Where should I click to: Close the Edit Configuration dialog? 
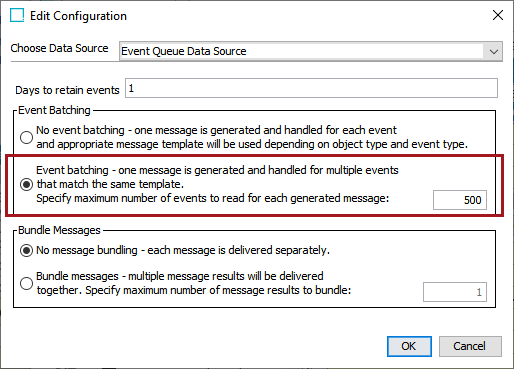[x=498, y=15]
